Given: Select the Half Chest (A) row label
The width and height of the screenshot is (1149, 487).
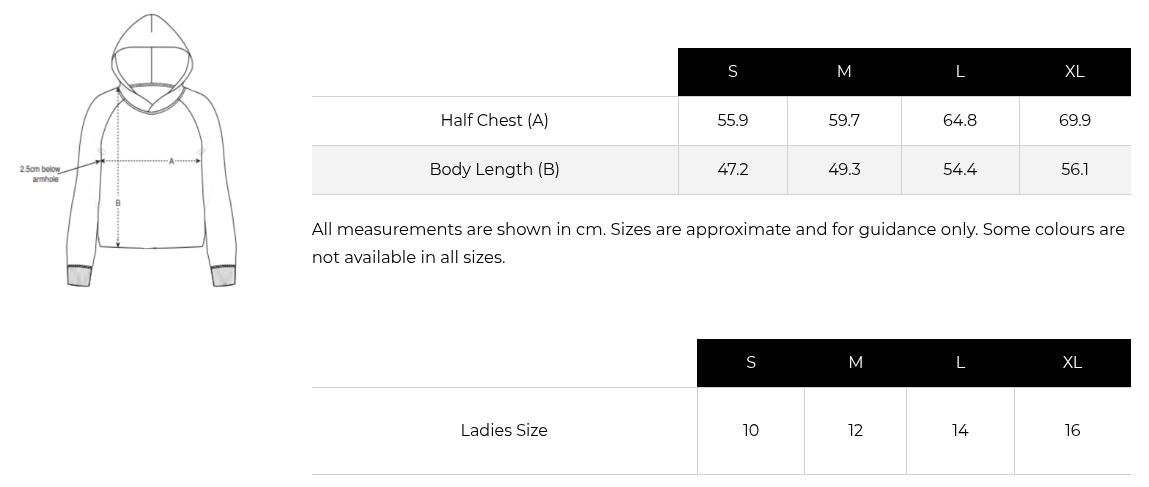Looking at the screenshot, I should click(494, 121).
